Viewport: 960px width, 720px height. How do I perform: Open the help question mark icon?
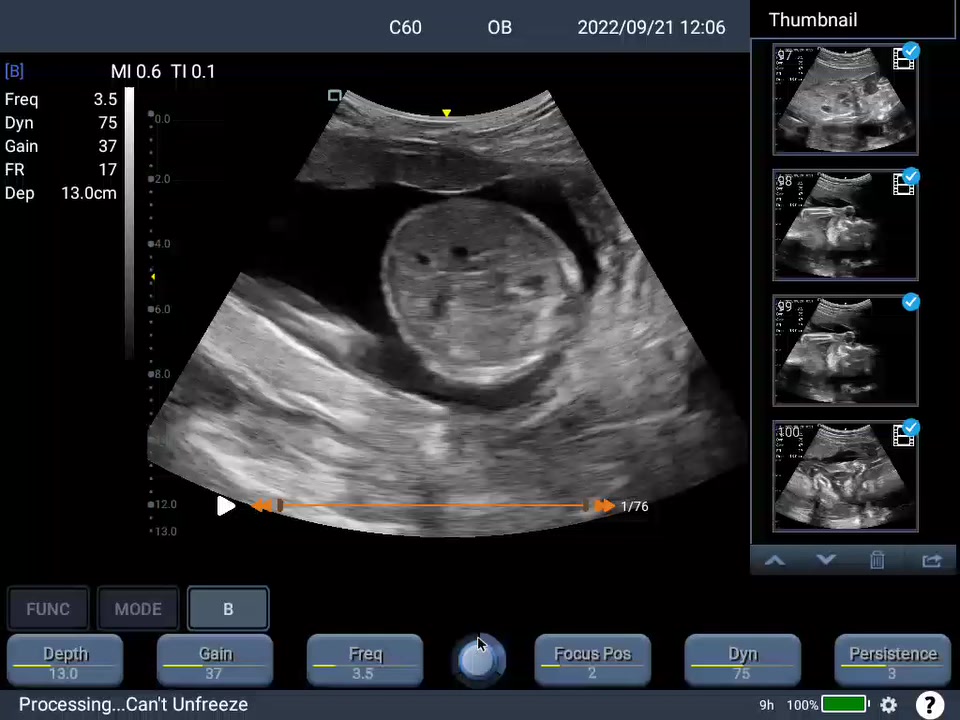[929, 705]
